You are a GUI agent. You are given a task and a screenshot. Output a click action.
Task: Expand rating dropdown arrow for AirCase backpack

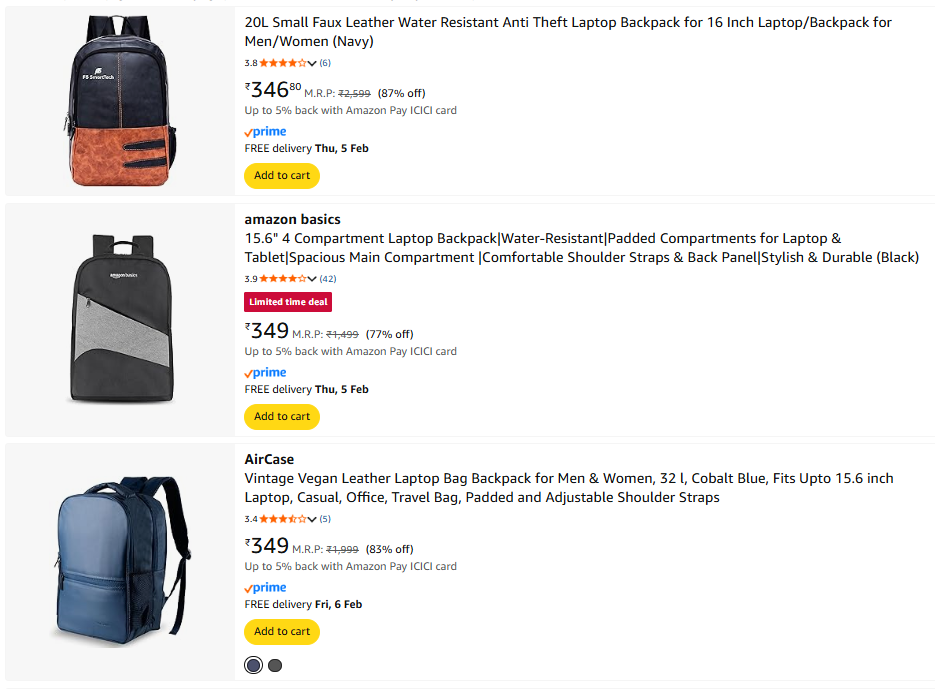pos(313,519)
